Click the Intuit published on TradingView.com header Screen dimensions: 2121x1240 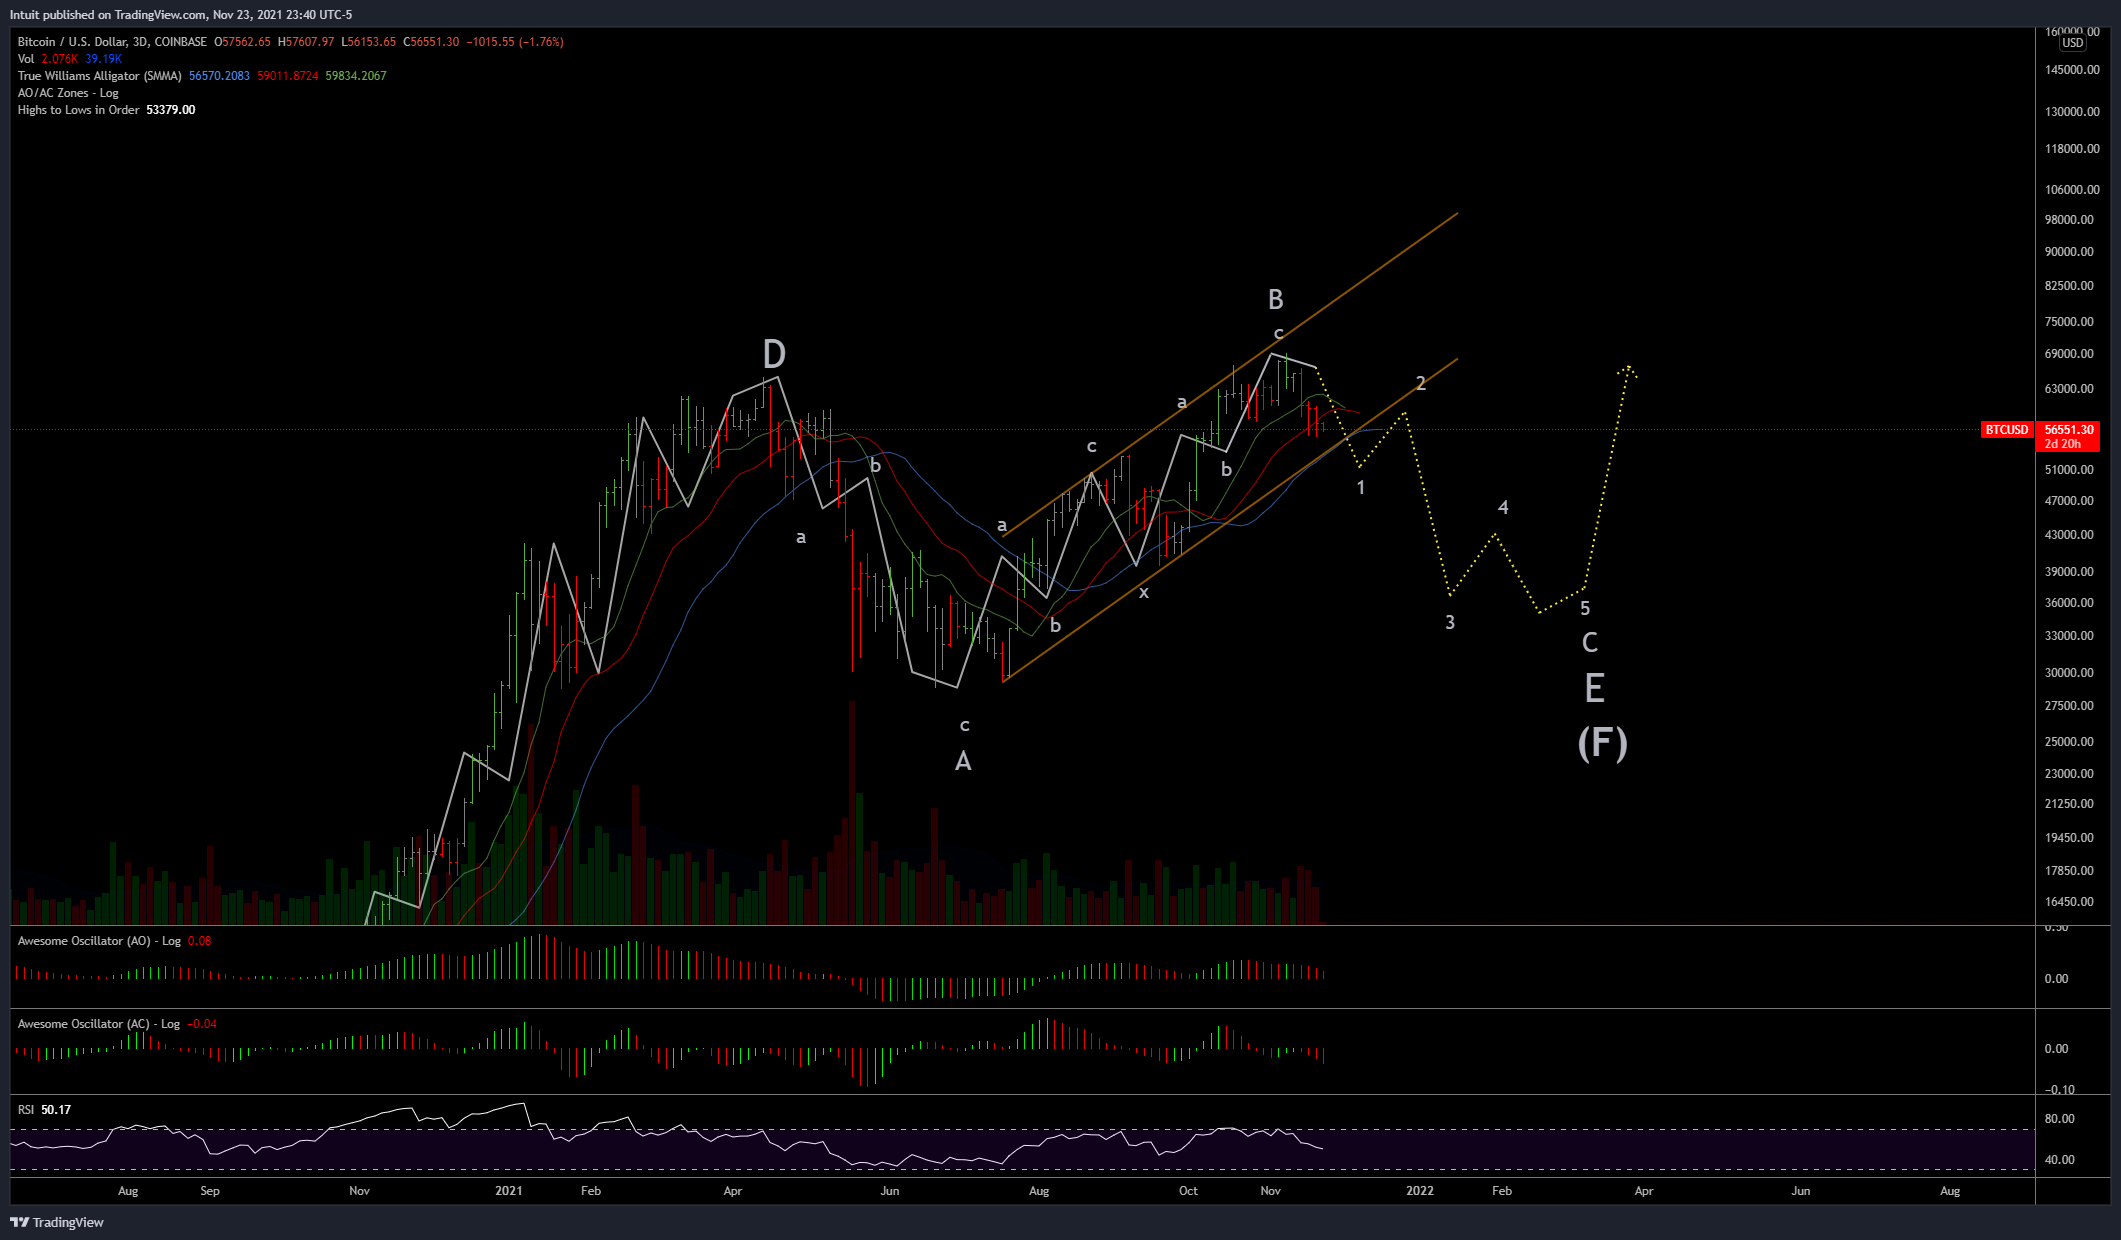pos(181,15)
